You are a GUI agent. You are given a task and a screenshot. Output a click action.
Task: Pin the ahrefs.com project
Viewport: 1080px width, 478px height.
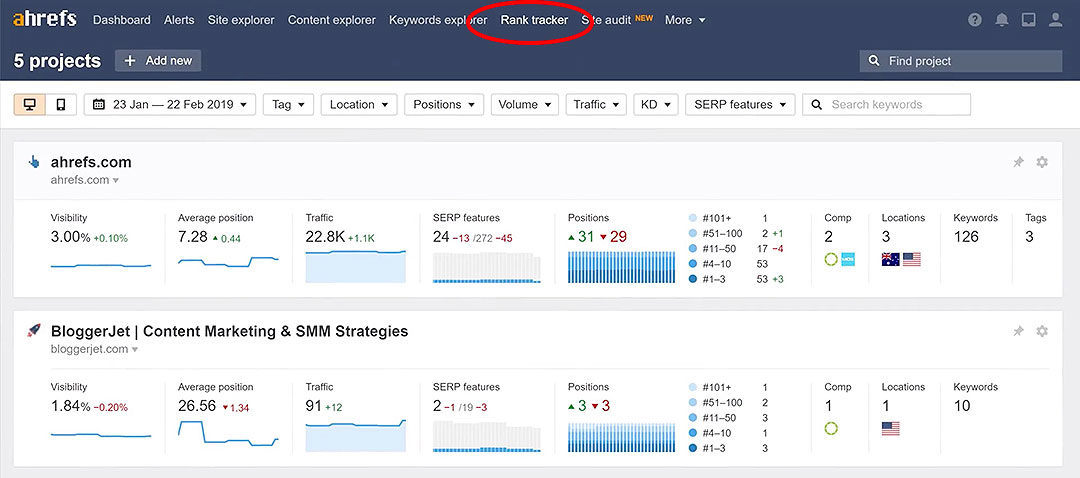point(1018,162)
